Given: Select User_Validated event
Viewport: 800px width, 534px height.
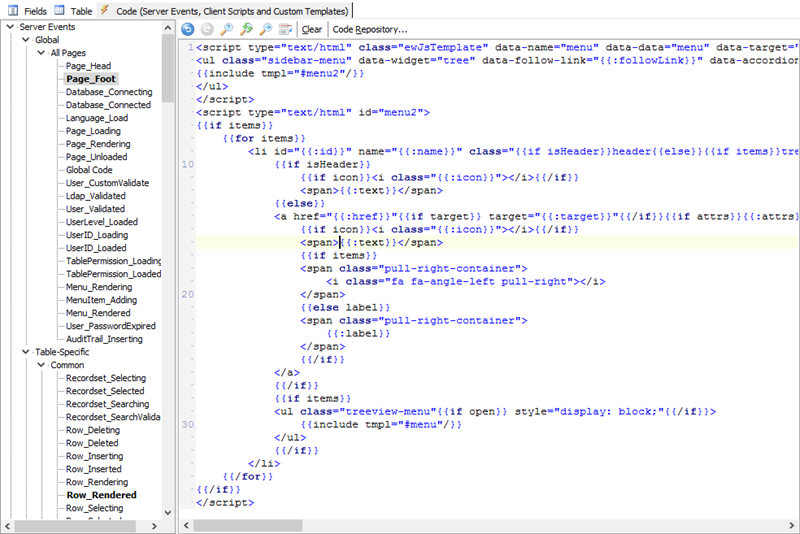Looking at the screenshot, I should pyautogui.click(x=95, y=209).
